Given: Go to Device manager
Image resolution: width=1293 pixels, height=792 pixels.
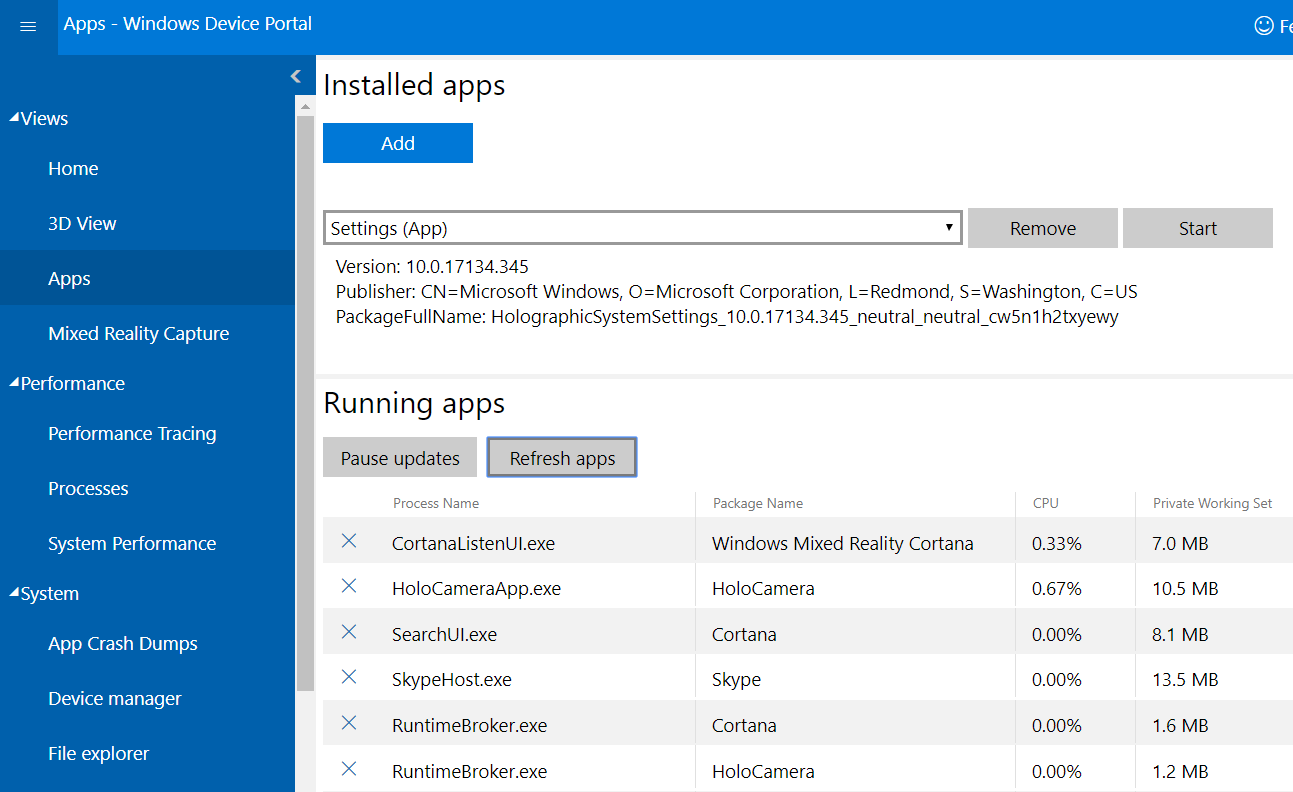Looking at the screenshot, I should coord(115,698).
